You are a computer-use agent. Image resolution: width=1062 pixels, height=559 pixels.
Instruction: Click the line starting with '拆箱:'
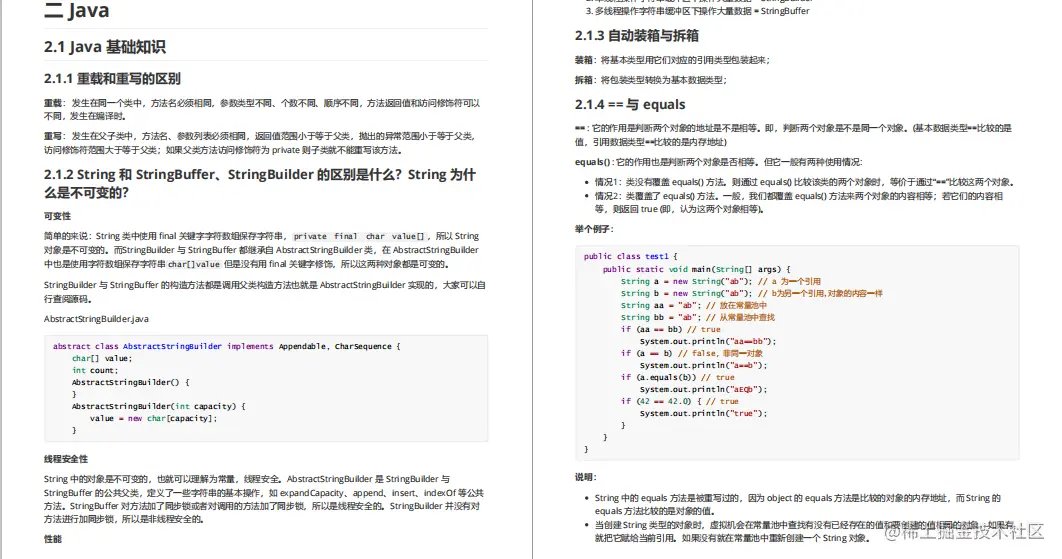651,80
